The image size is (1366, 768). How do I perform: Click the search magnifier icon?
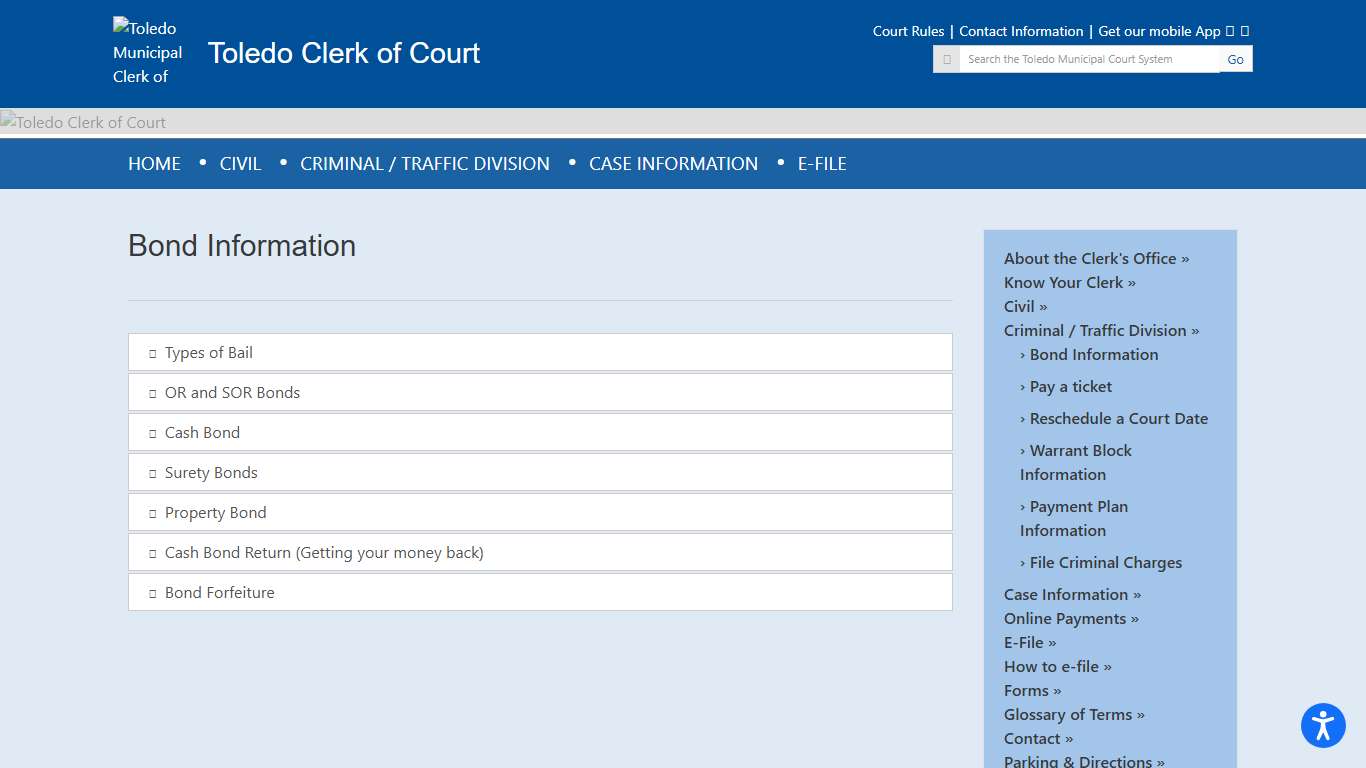tap(946, 59)
